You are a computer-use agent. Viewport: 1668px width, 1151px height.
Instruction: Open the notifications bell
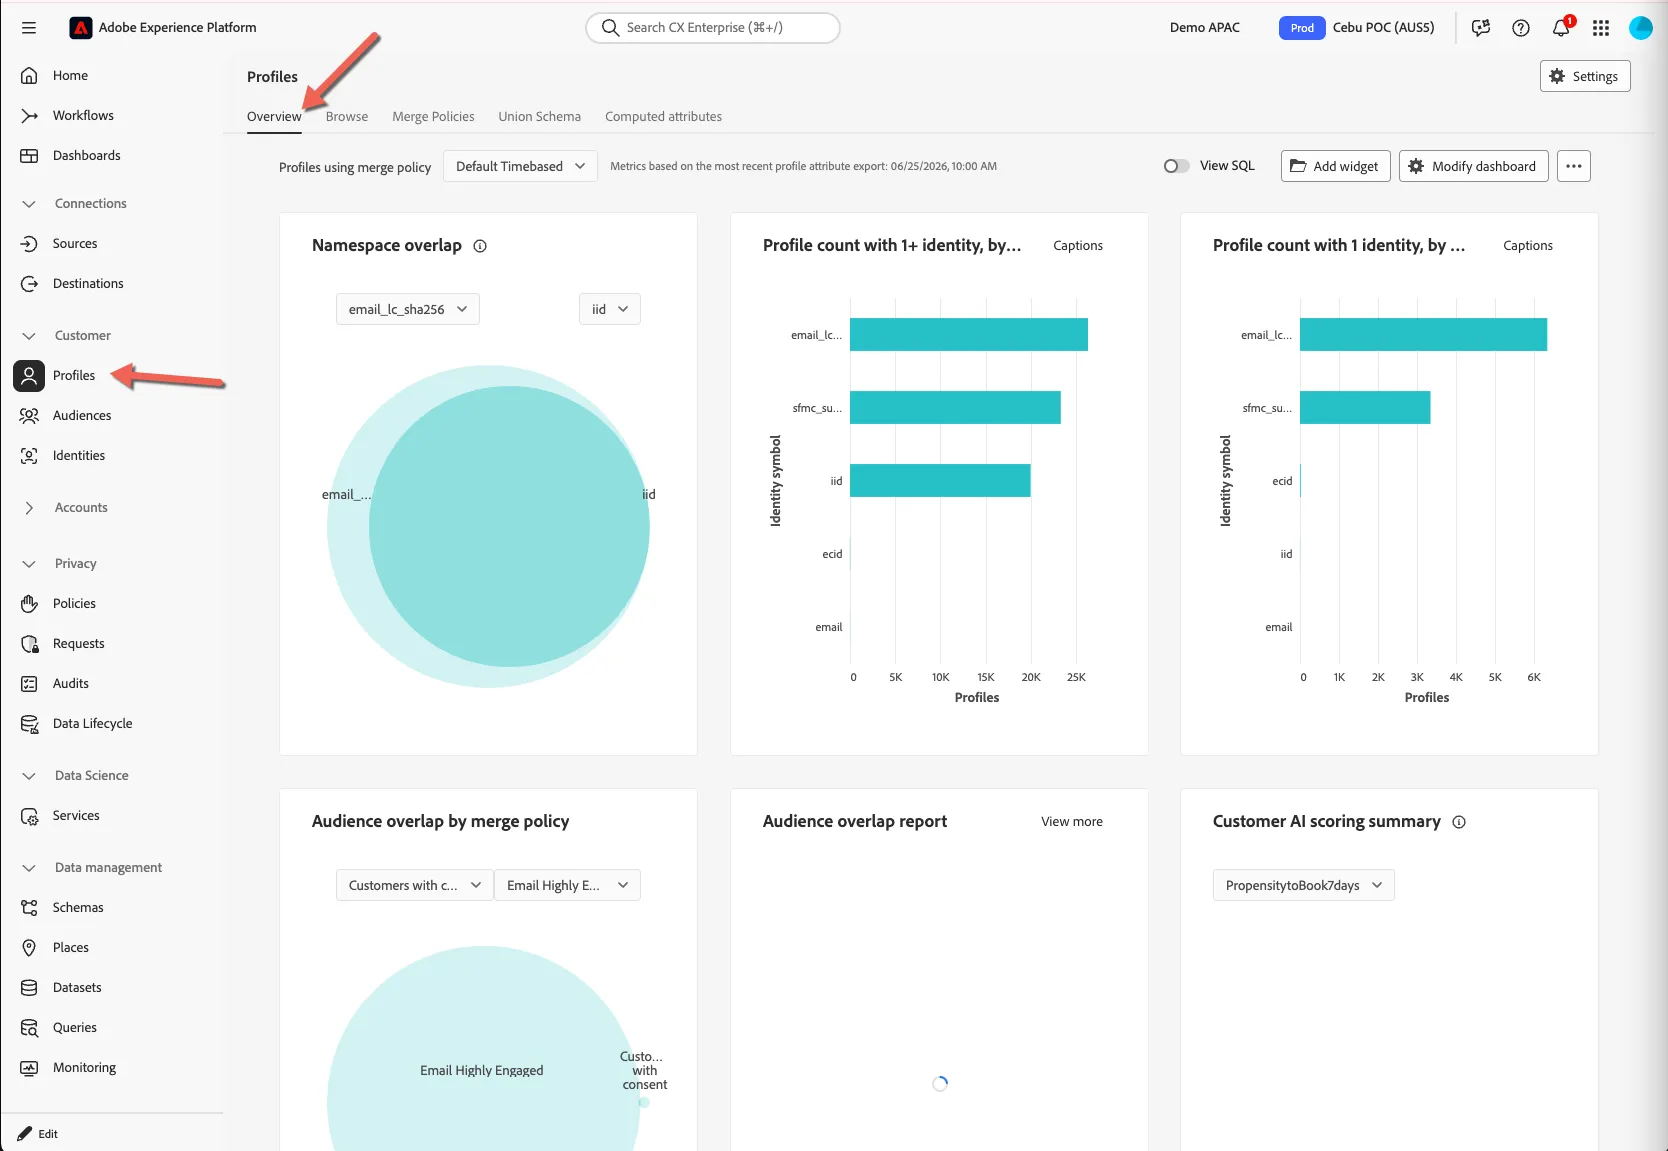pyautogui.click(x=1561, y=28)
